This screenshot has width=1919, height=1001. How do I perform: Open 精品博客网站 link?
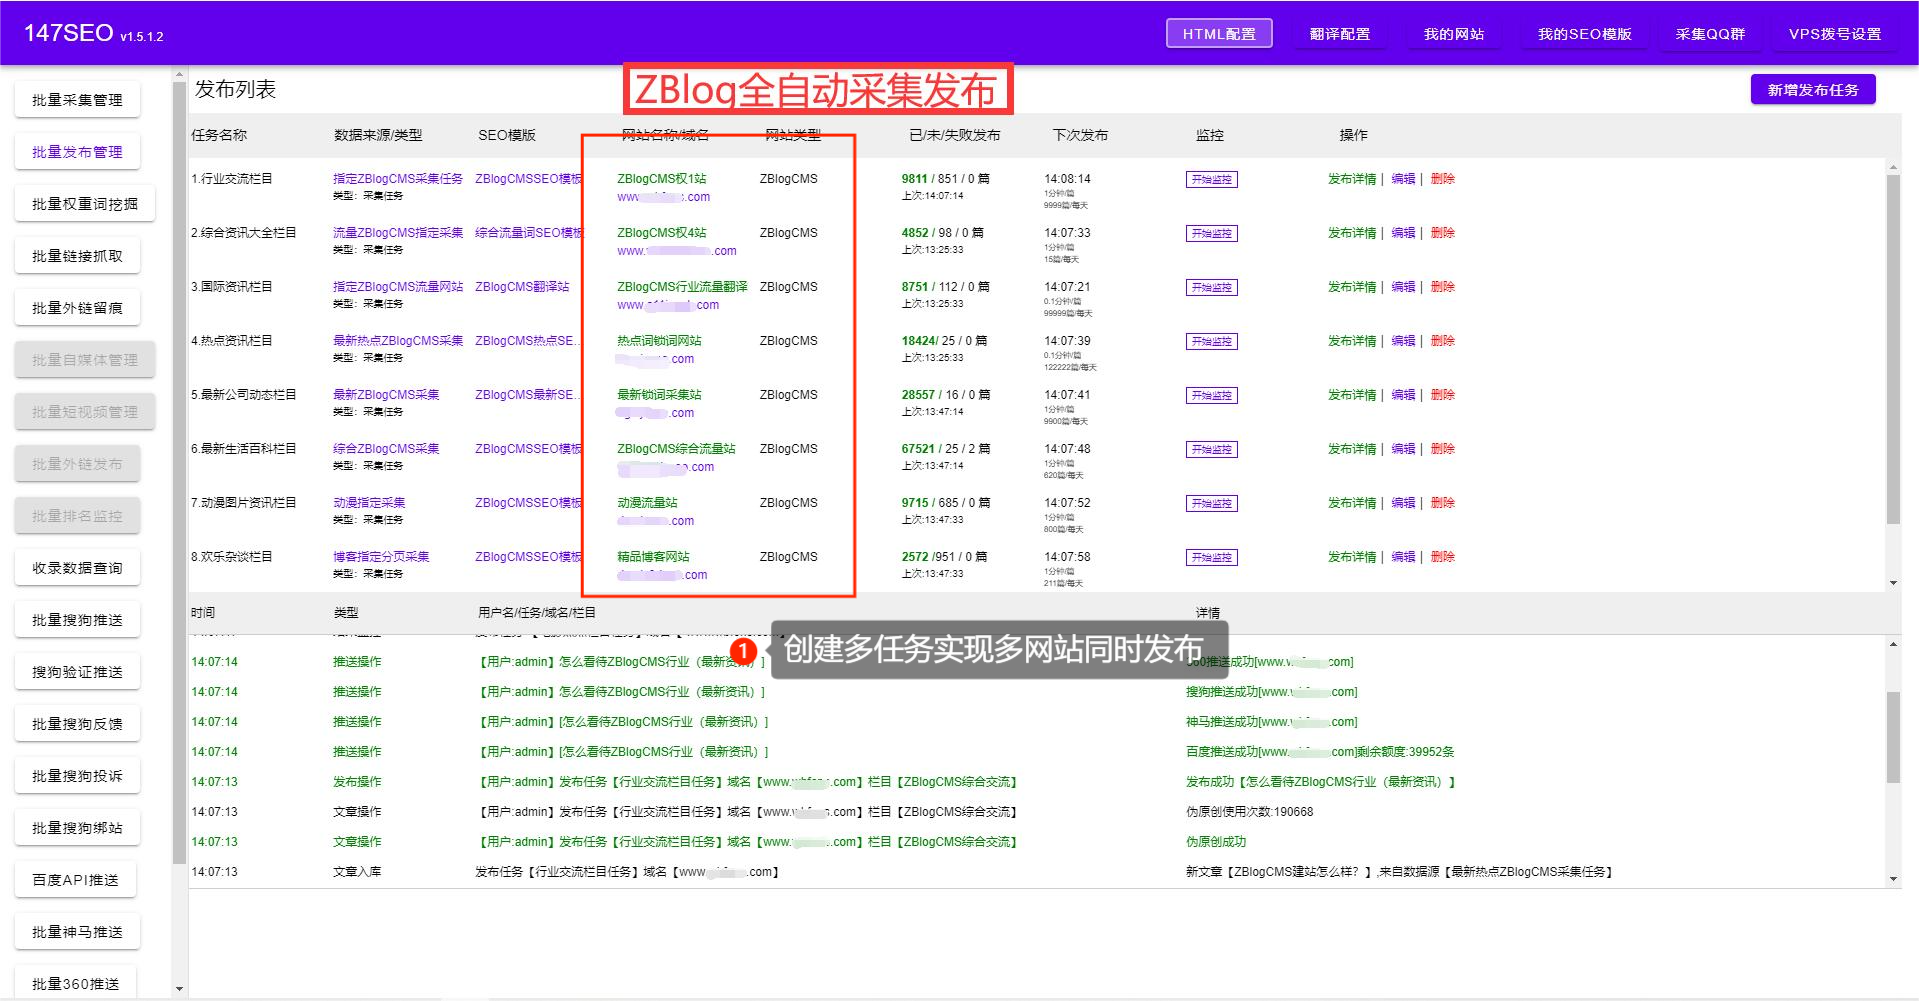tap(653, 557)
